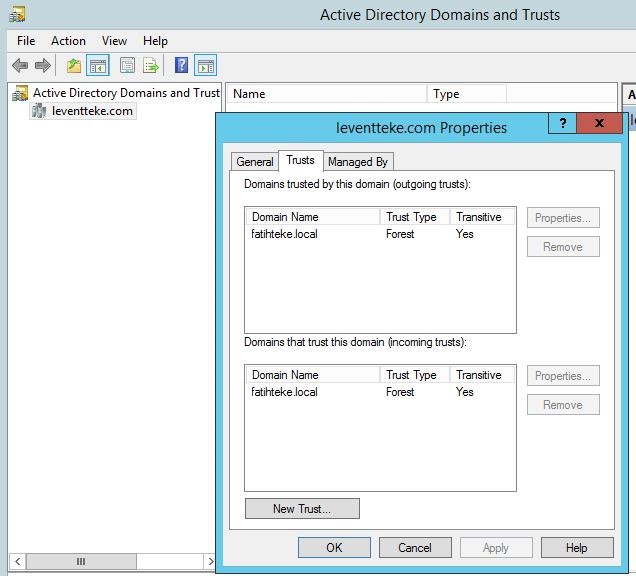Screen dimensions: 636x576
Task: Open the Properties toolbar icon
Action: coord(127,65)
